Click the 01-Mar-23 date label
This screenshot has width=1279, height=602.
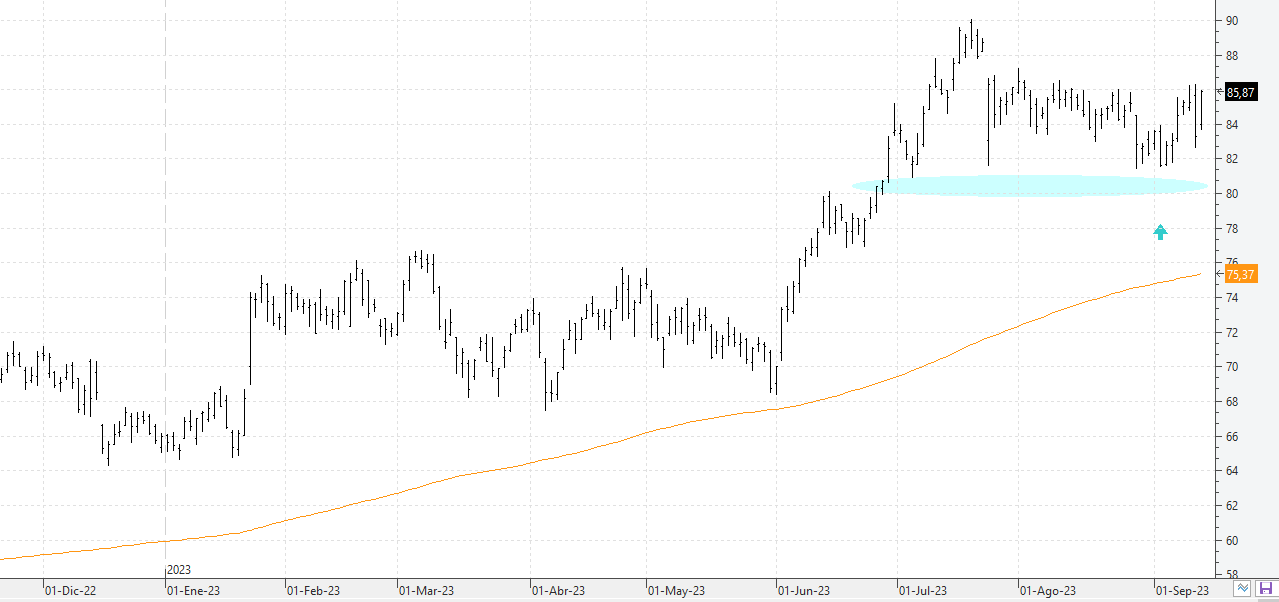coord(426,591)
